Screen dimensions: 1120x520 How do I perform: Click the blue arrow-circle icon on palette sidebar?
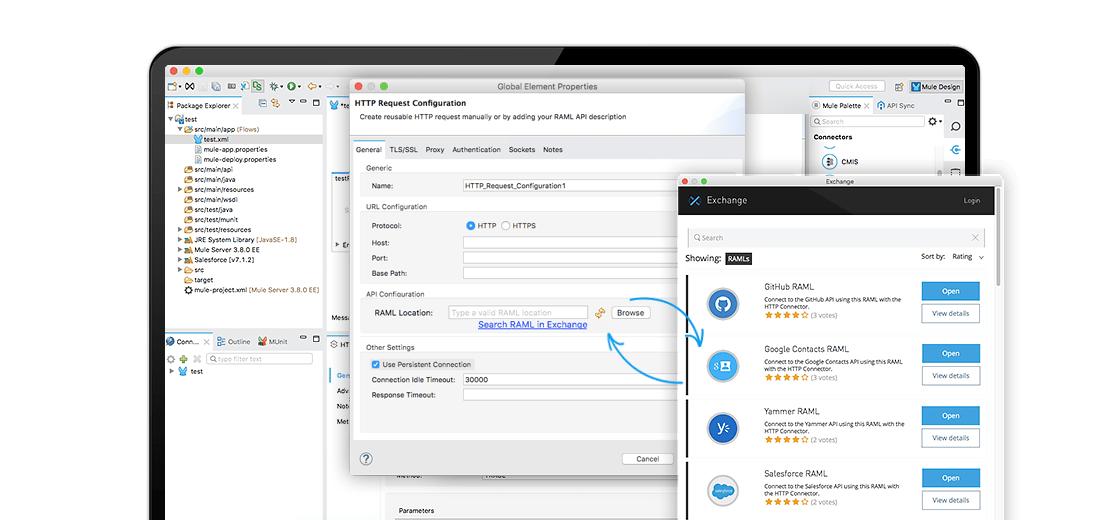click(955, 149)
